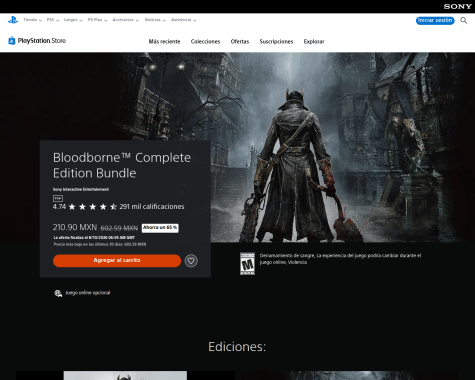Open the Explorar tab

314,42
